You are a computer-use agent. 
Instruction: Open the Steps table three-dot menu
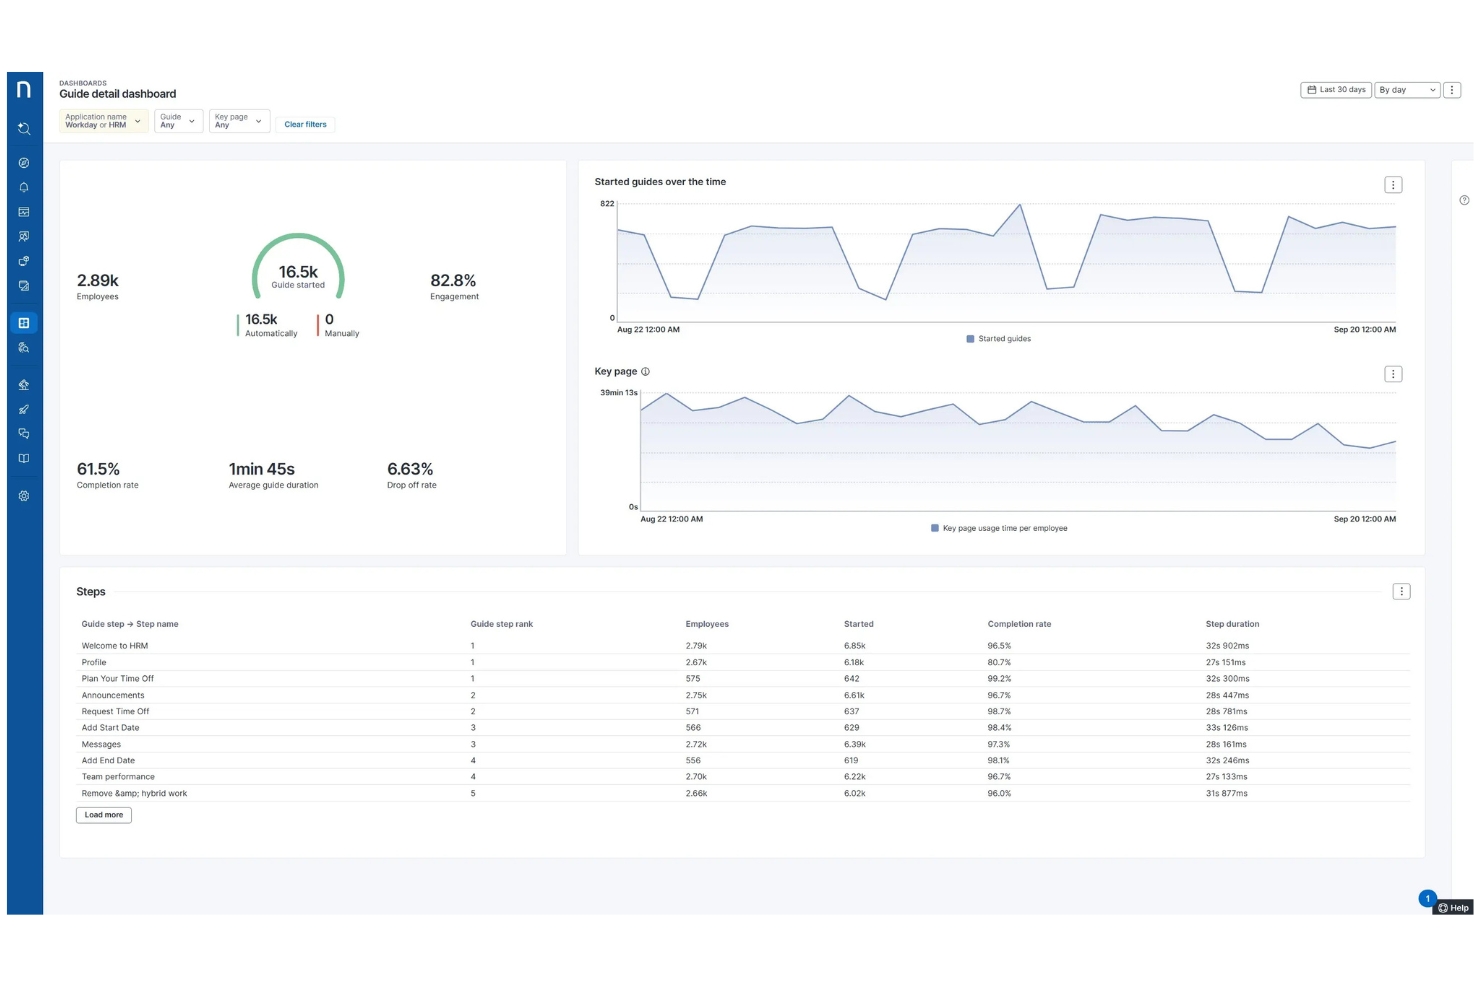tap(1401, 592)
